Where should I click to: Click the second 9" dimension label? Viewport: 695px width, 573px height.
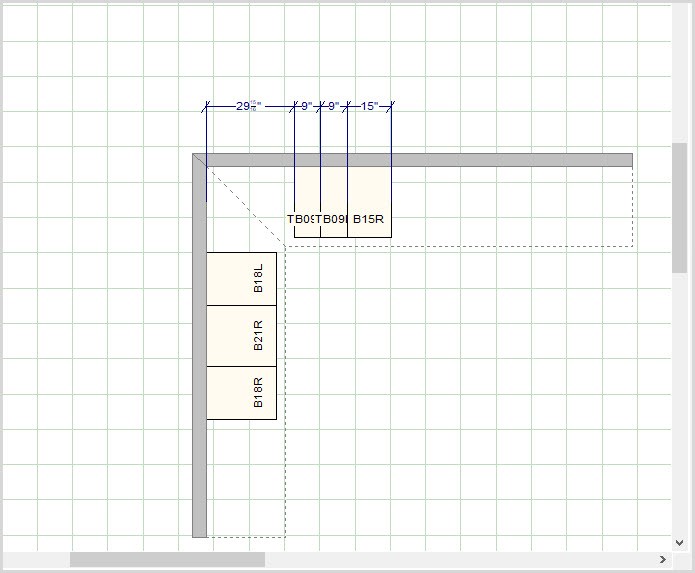(333, 106)
